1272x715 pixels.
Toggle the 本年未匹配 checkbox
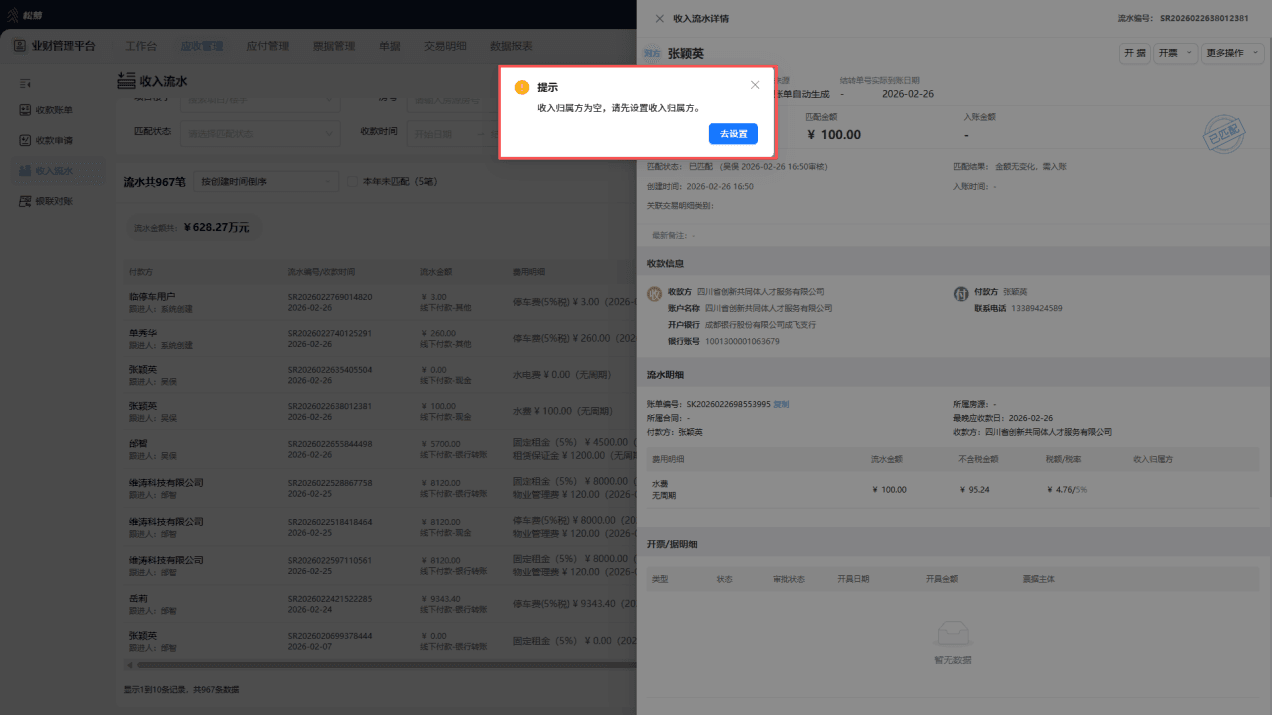[x=351, y=182]
